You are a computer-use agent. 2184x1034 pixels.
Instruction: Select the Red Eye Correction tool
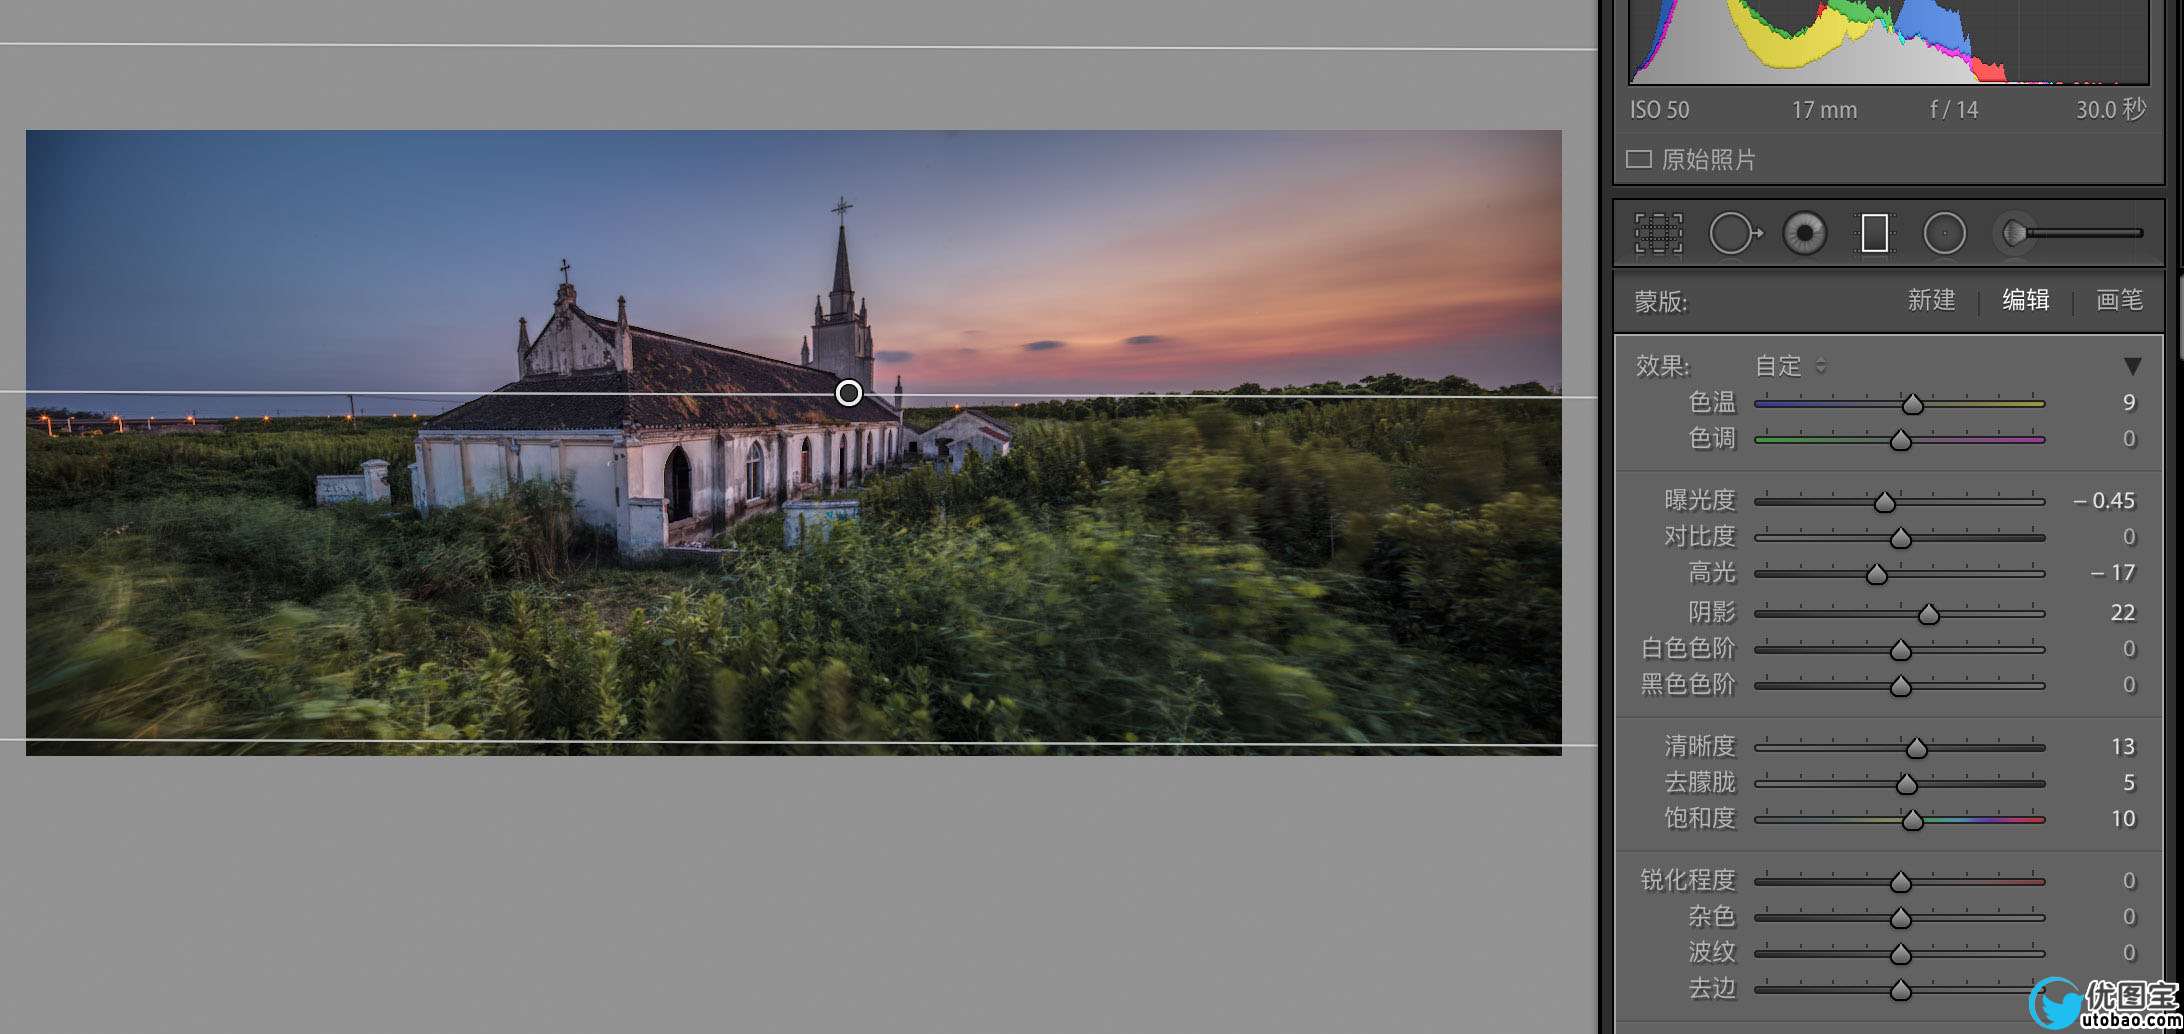(x=1804, y=233)
